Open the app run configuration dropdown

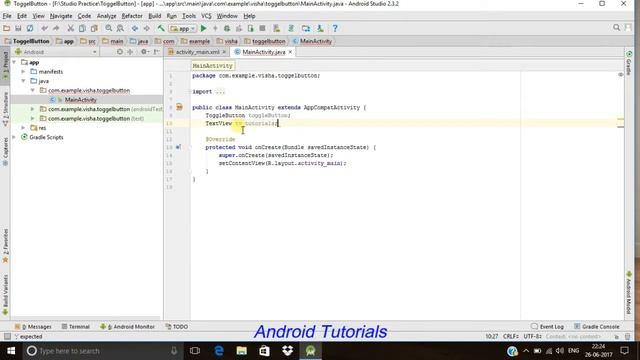click(x=183, y=29)
